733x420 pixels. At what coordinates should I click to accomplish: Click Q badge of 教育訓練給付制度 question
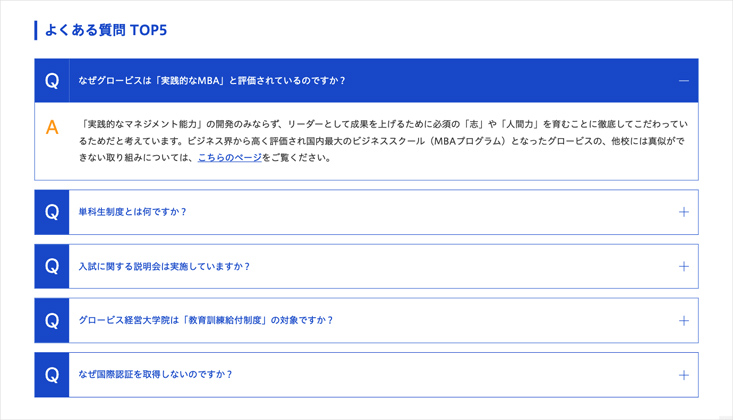[52, 320]
